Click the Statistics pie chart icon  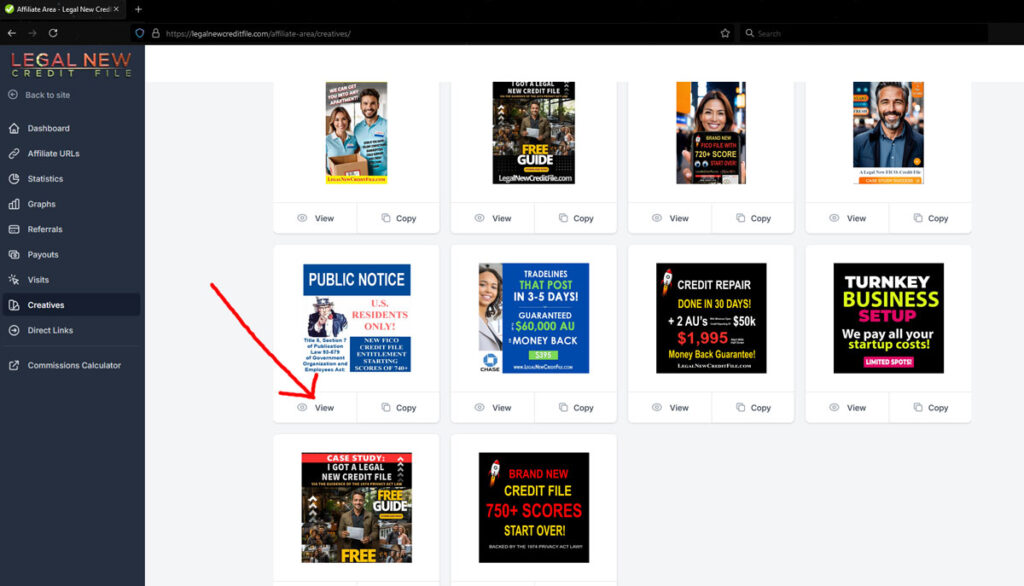tap(14, 179)
